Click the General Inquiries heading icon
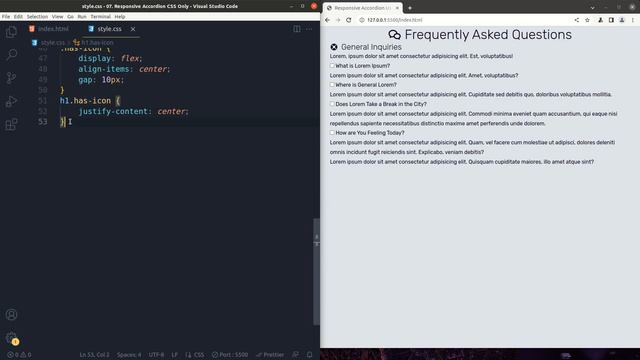Viewport: 640px width, 360px height. [x=334, y=47]
